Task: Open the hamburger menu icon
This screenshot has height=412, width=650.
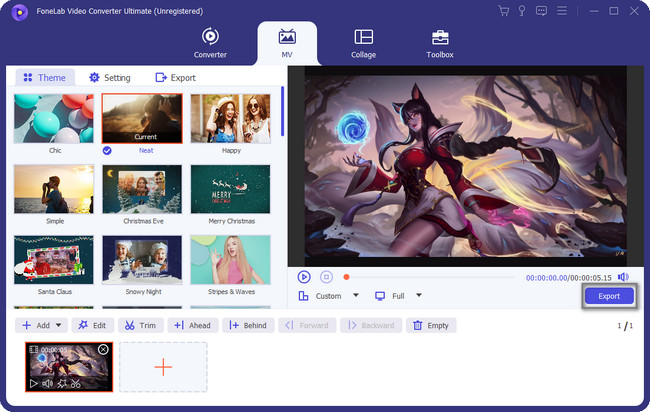Action: click(x=562, y=11)
